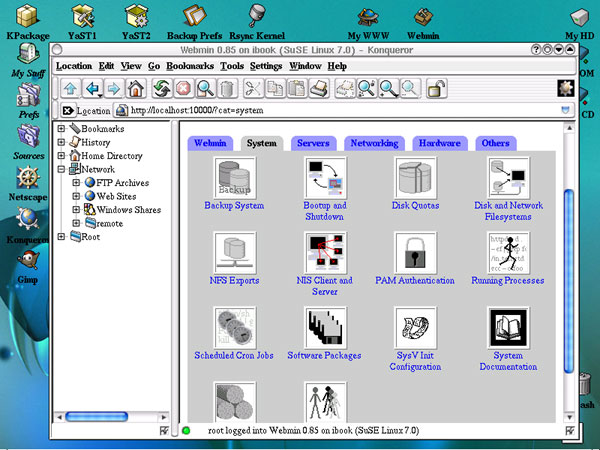Select Windows Shares in the sidebar tree
The image size is (600, 450).
point(129,210)
